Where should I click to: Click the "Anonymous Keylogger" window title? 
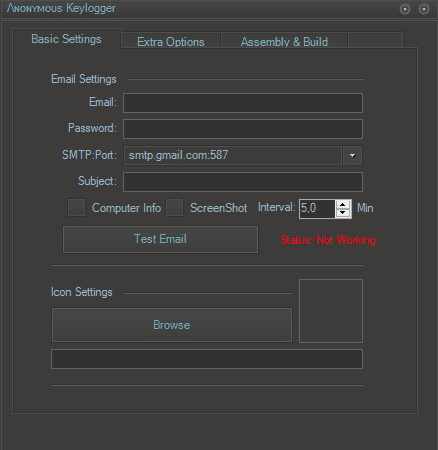click(x=61, y=8)
